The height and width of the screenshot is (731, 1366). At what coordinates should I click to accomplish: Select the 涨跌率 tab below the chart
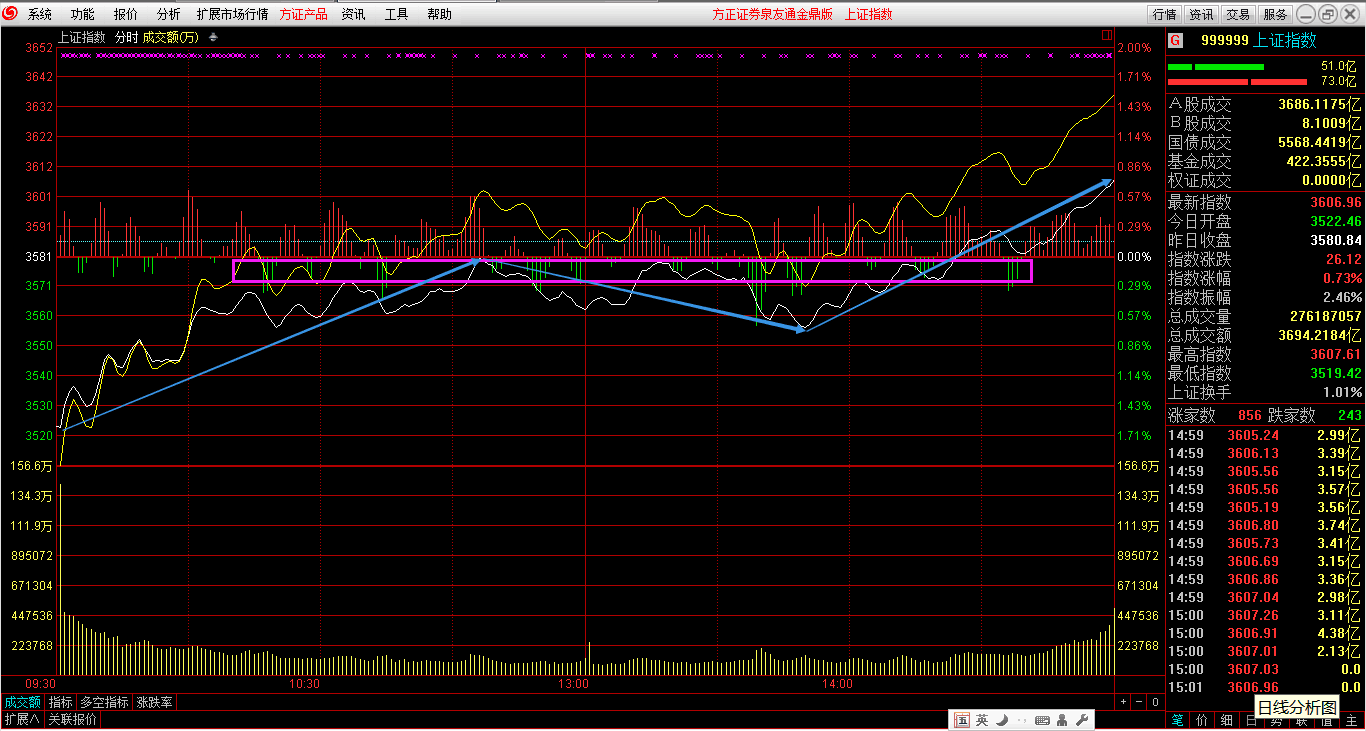(154, 702)
